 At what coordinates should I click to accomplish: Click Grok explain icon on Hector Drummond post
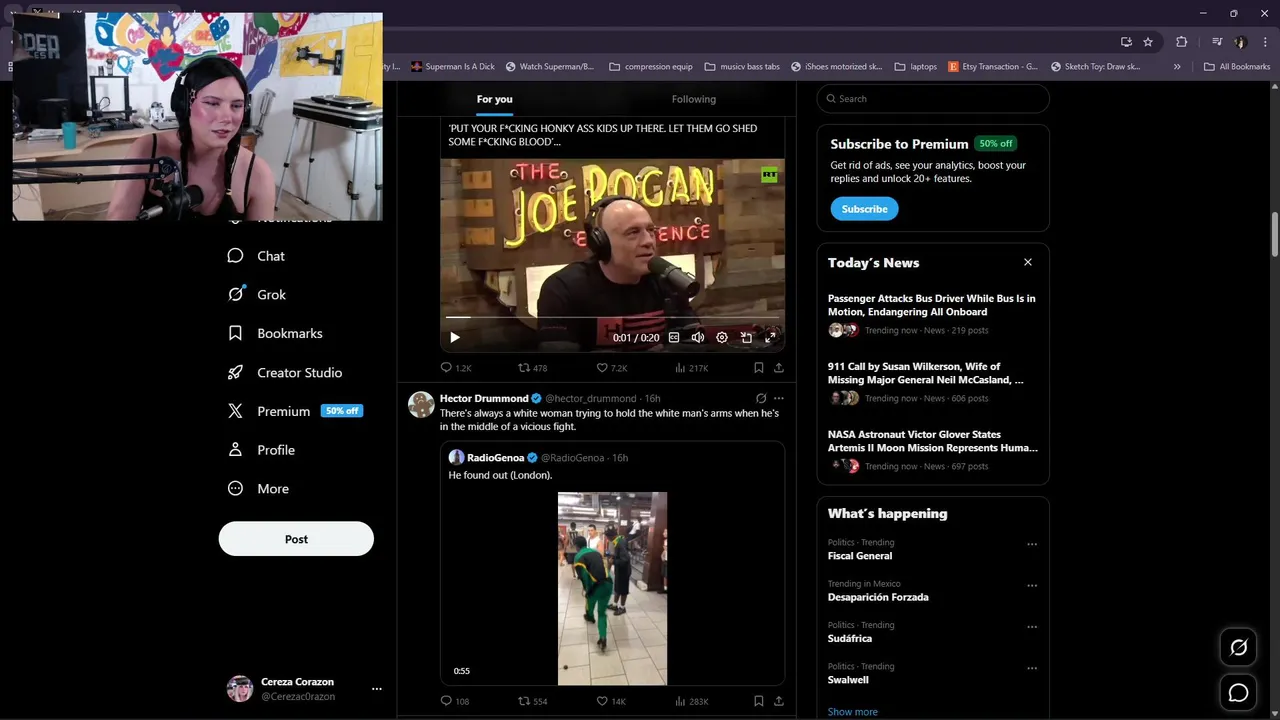[761, 398]
